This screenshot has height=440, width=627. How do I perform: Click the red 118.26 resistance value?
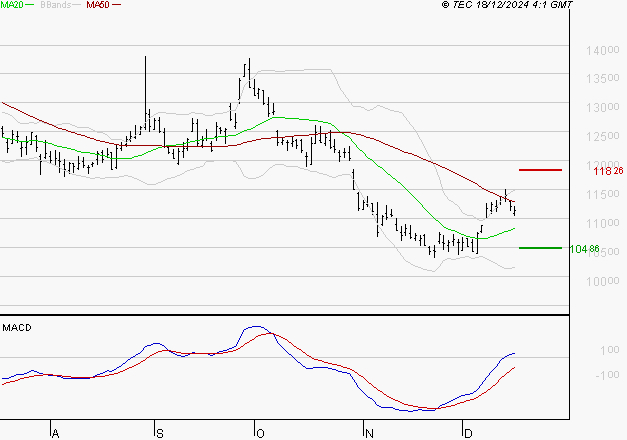[608, 171]
